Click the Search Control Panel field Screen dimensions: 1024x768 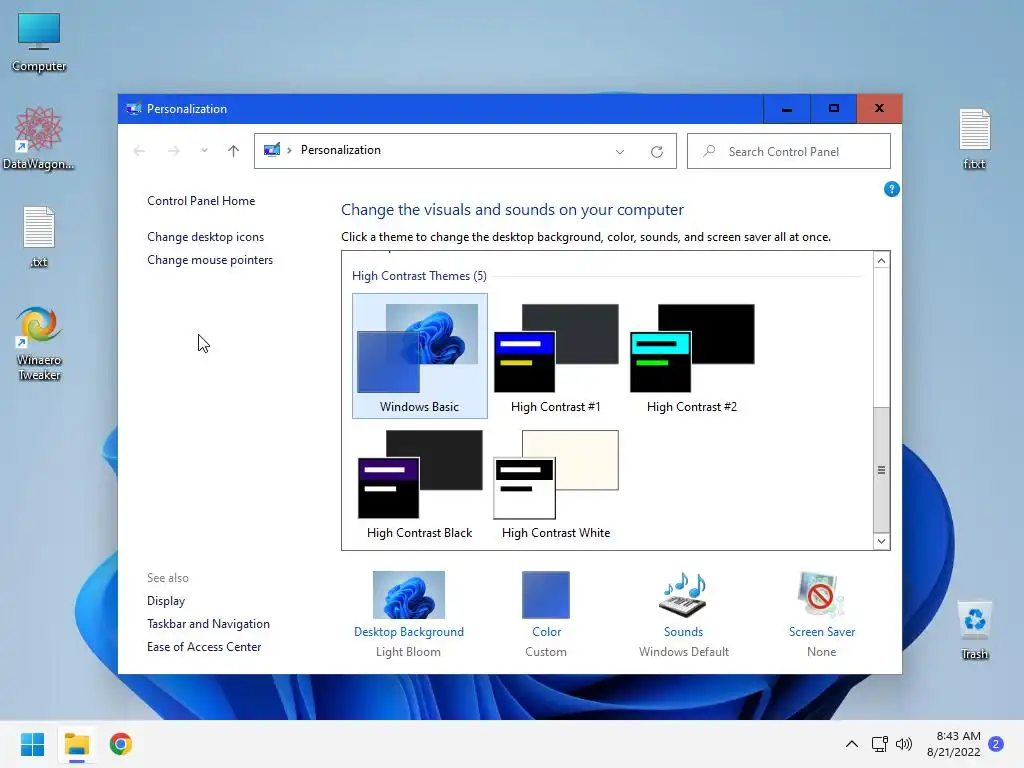click(x=789, y=152)
